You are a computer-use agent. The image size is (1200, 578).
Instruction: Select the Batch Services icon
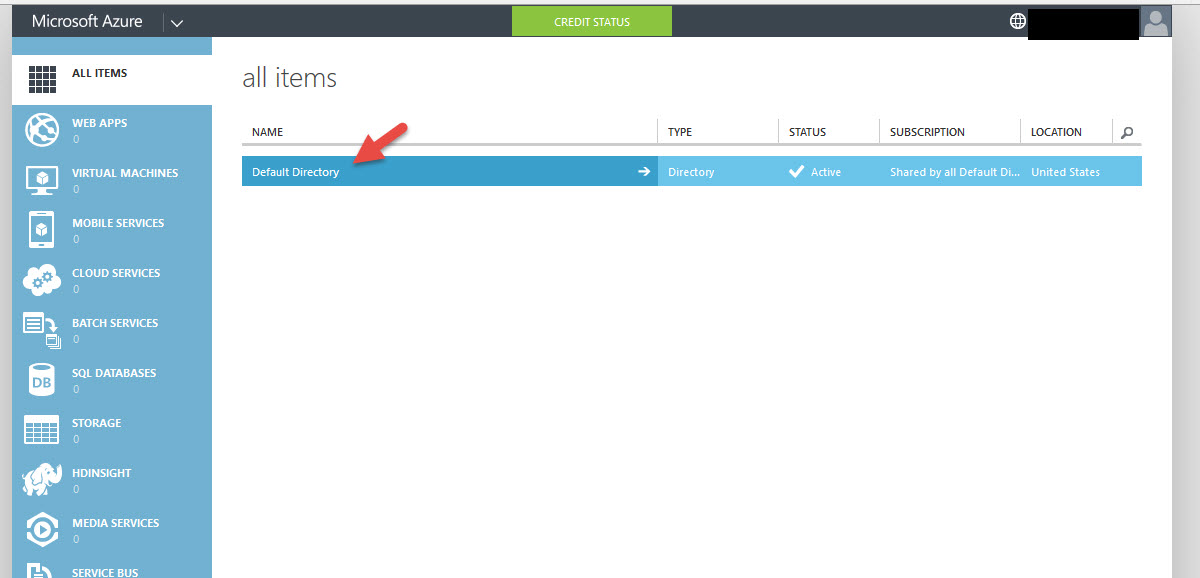(x=41, y=330)
